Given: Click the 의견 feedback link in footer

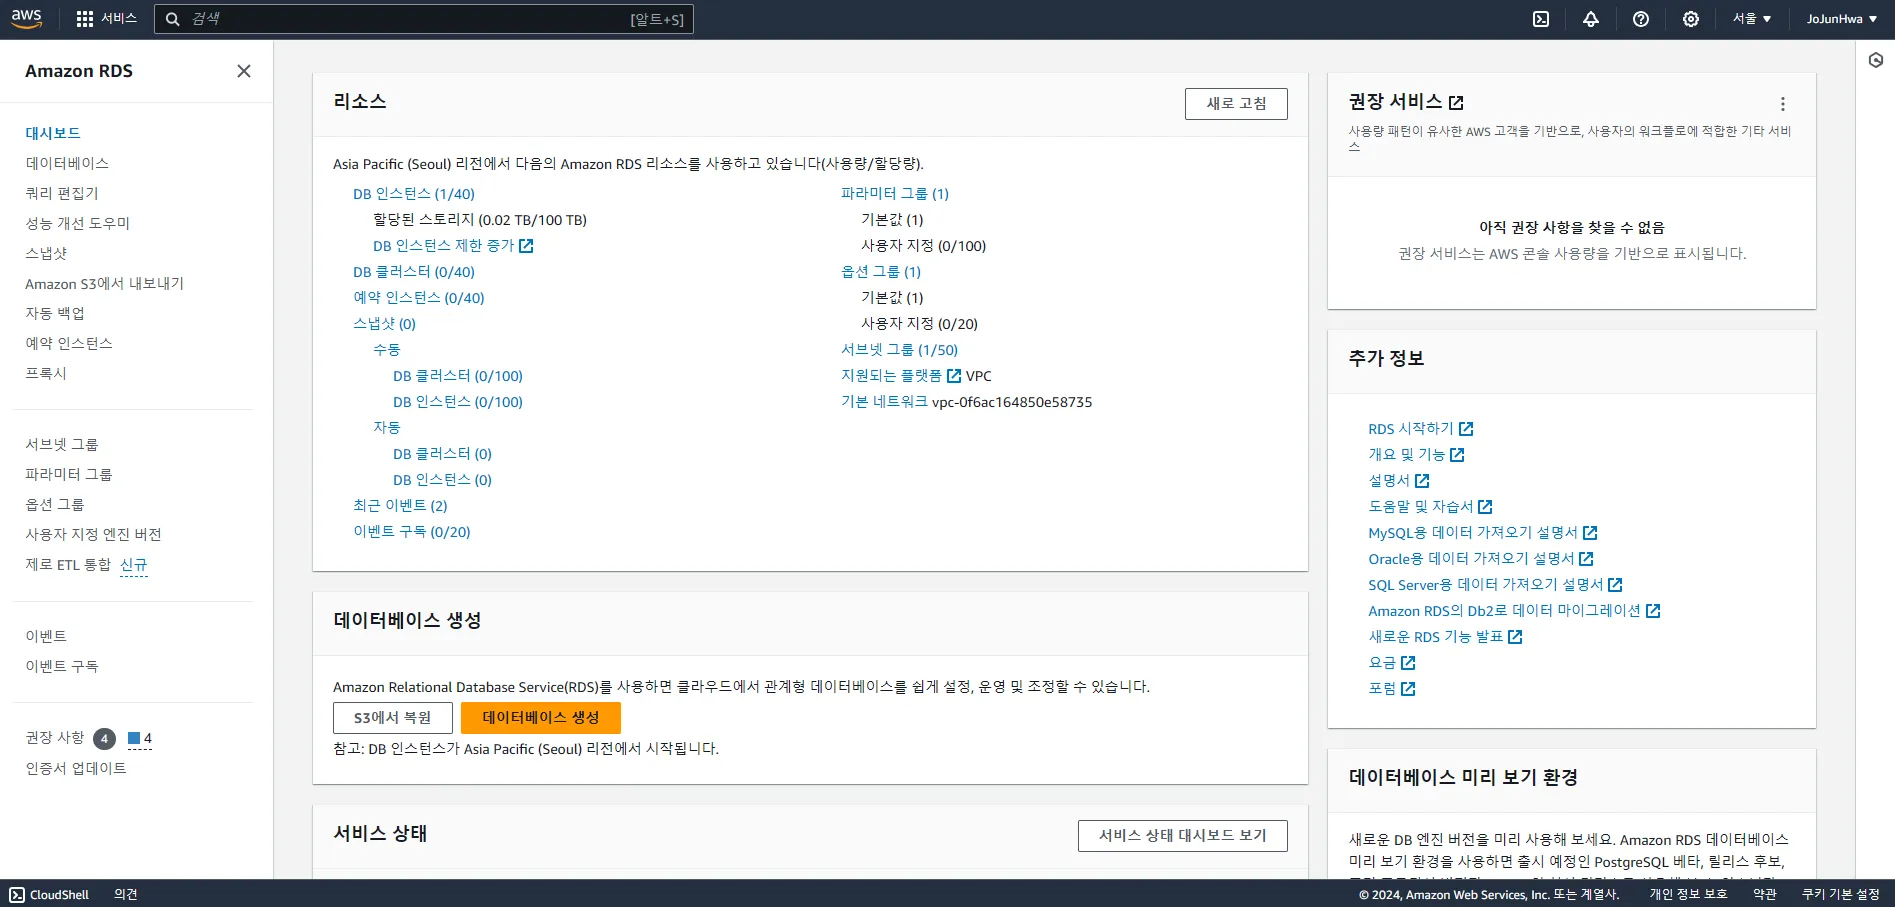Looking at the screenshot, I should coord(126,895).
